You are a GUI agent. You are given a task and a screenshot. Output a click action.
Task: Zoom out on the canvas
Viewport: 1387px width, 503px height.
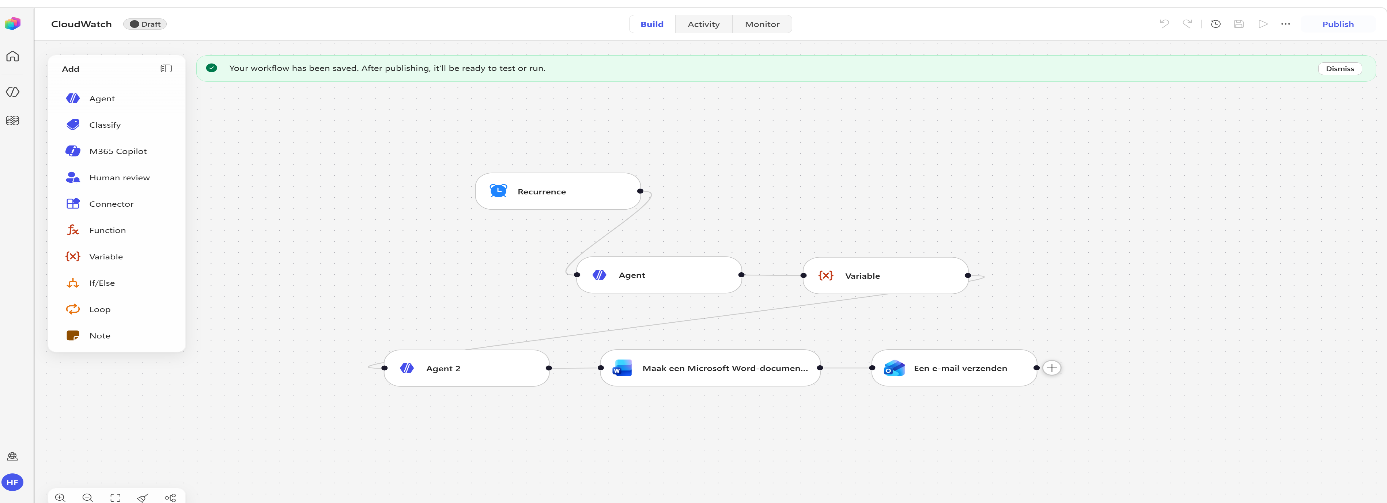point(88,497)
